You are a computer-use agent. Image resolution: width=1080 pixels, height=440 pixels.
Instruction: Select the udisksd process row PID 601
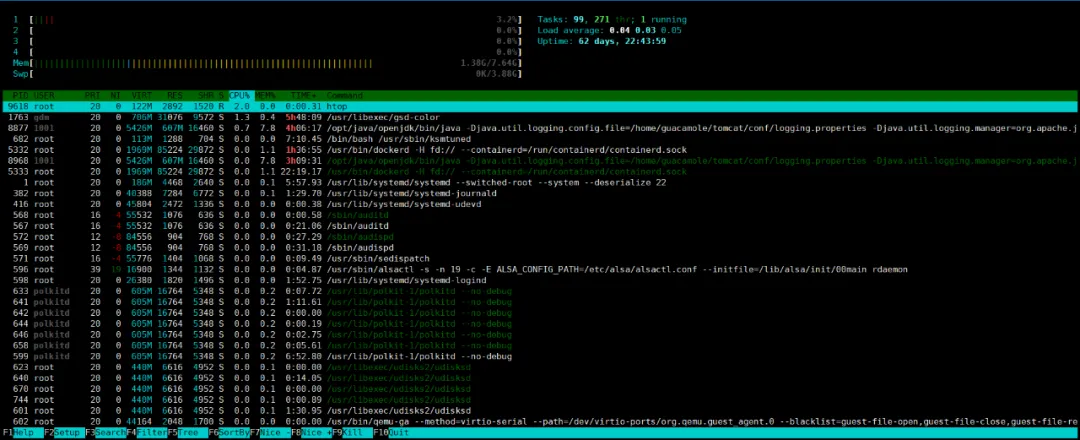point(540,410)
